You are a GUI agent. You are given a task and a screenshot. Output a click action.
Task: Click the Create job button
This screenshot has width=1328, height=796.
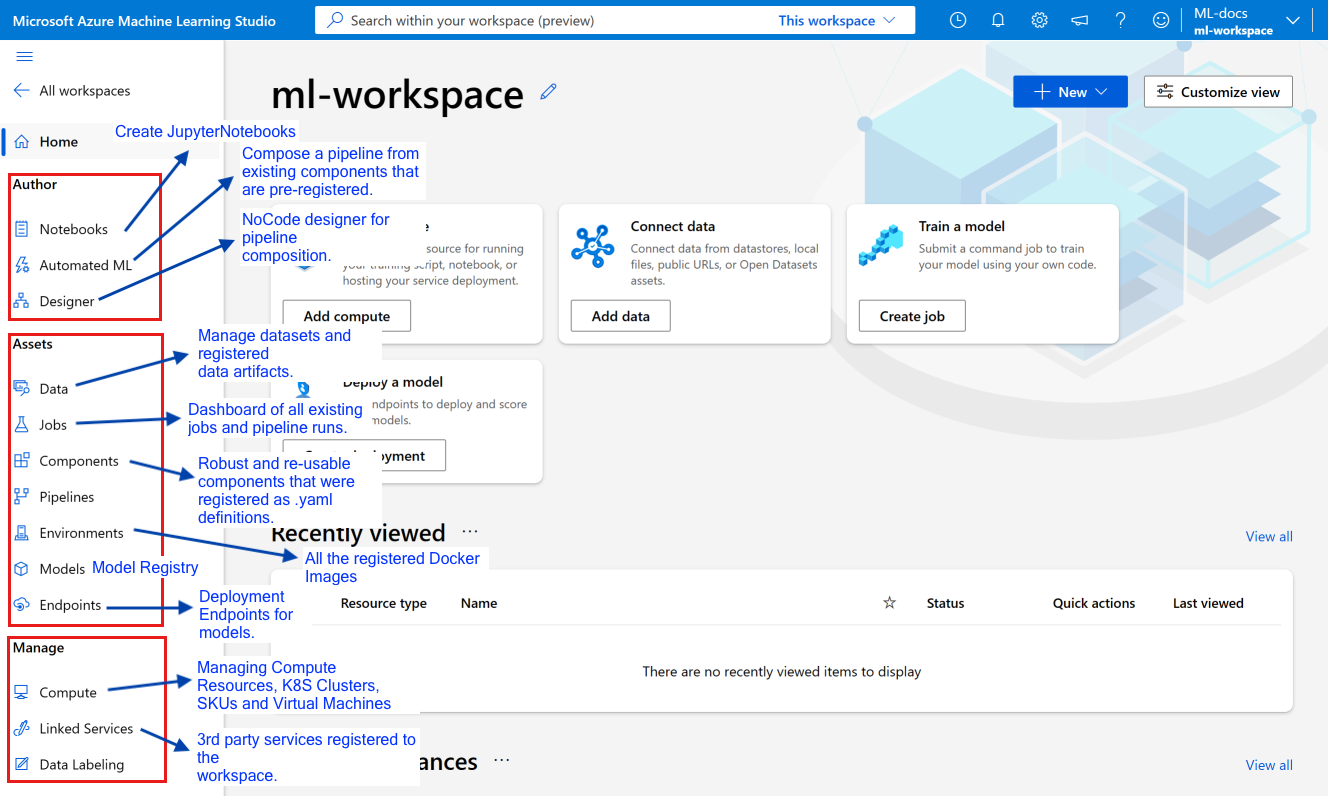912,316
